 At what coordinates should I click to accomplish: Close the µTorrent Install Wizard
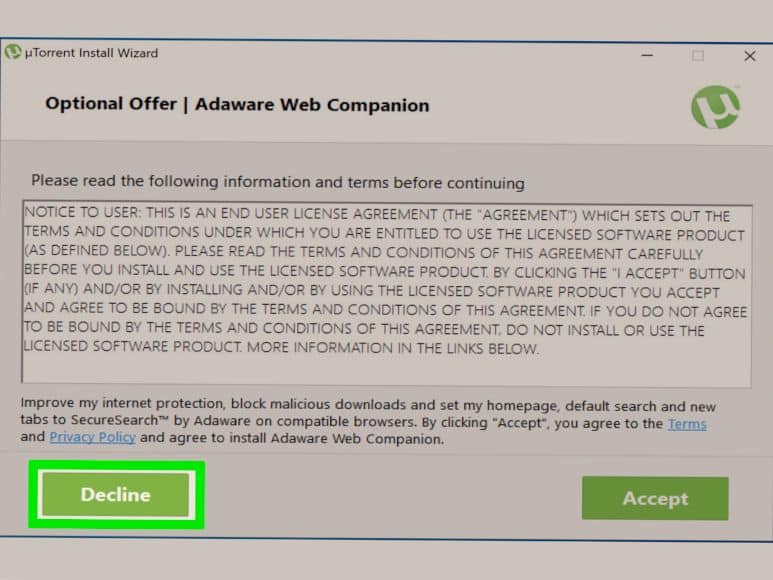pos(750,56)
